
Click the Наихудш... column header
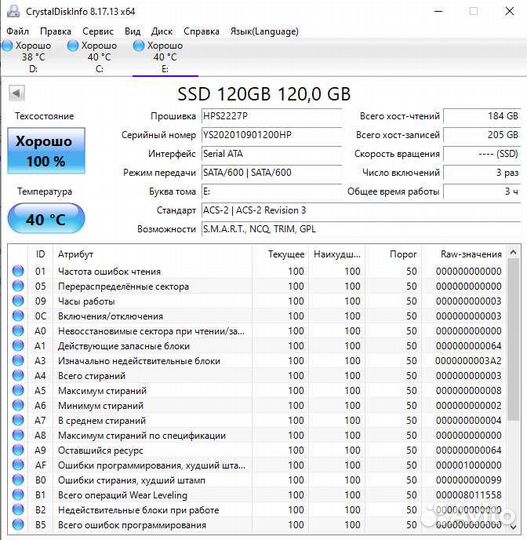[x=337, y=254]
